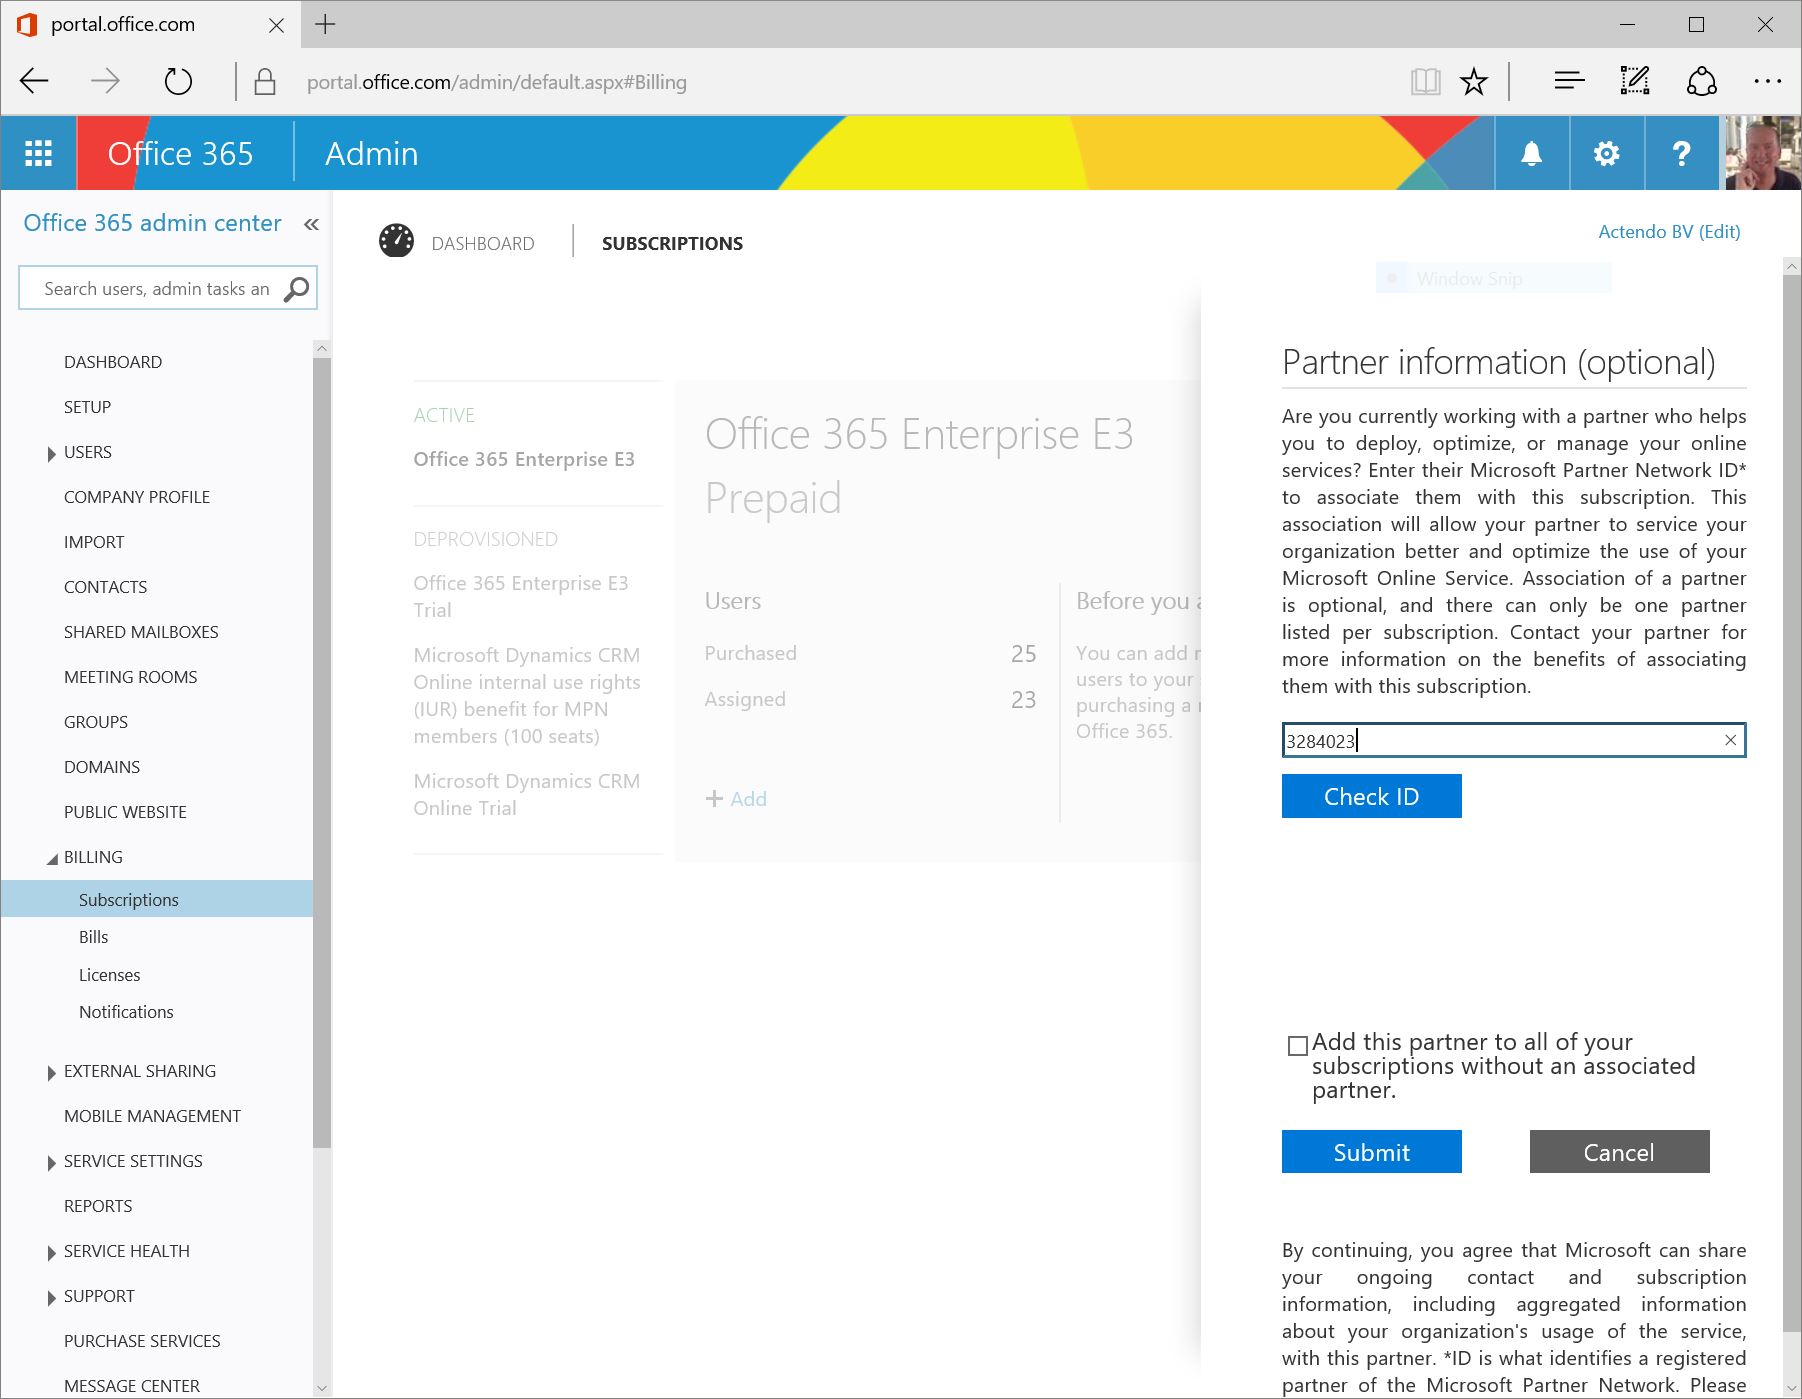Click the browser address bar URL
Image resolution: width=1802 pixels, height=1399 pixels.
[496, 82]
